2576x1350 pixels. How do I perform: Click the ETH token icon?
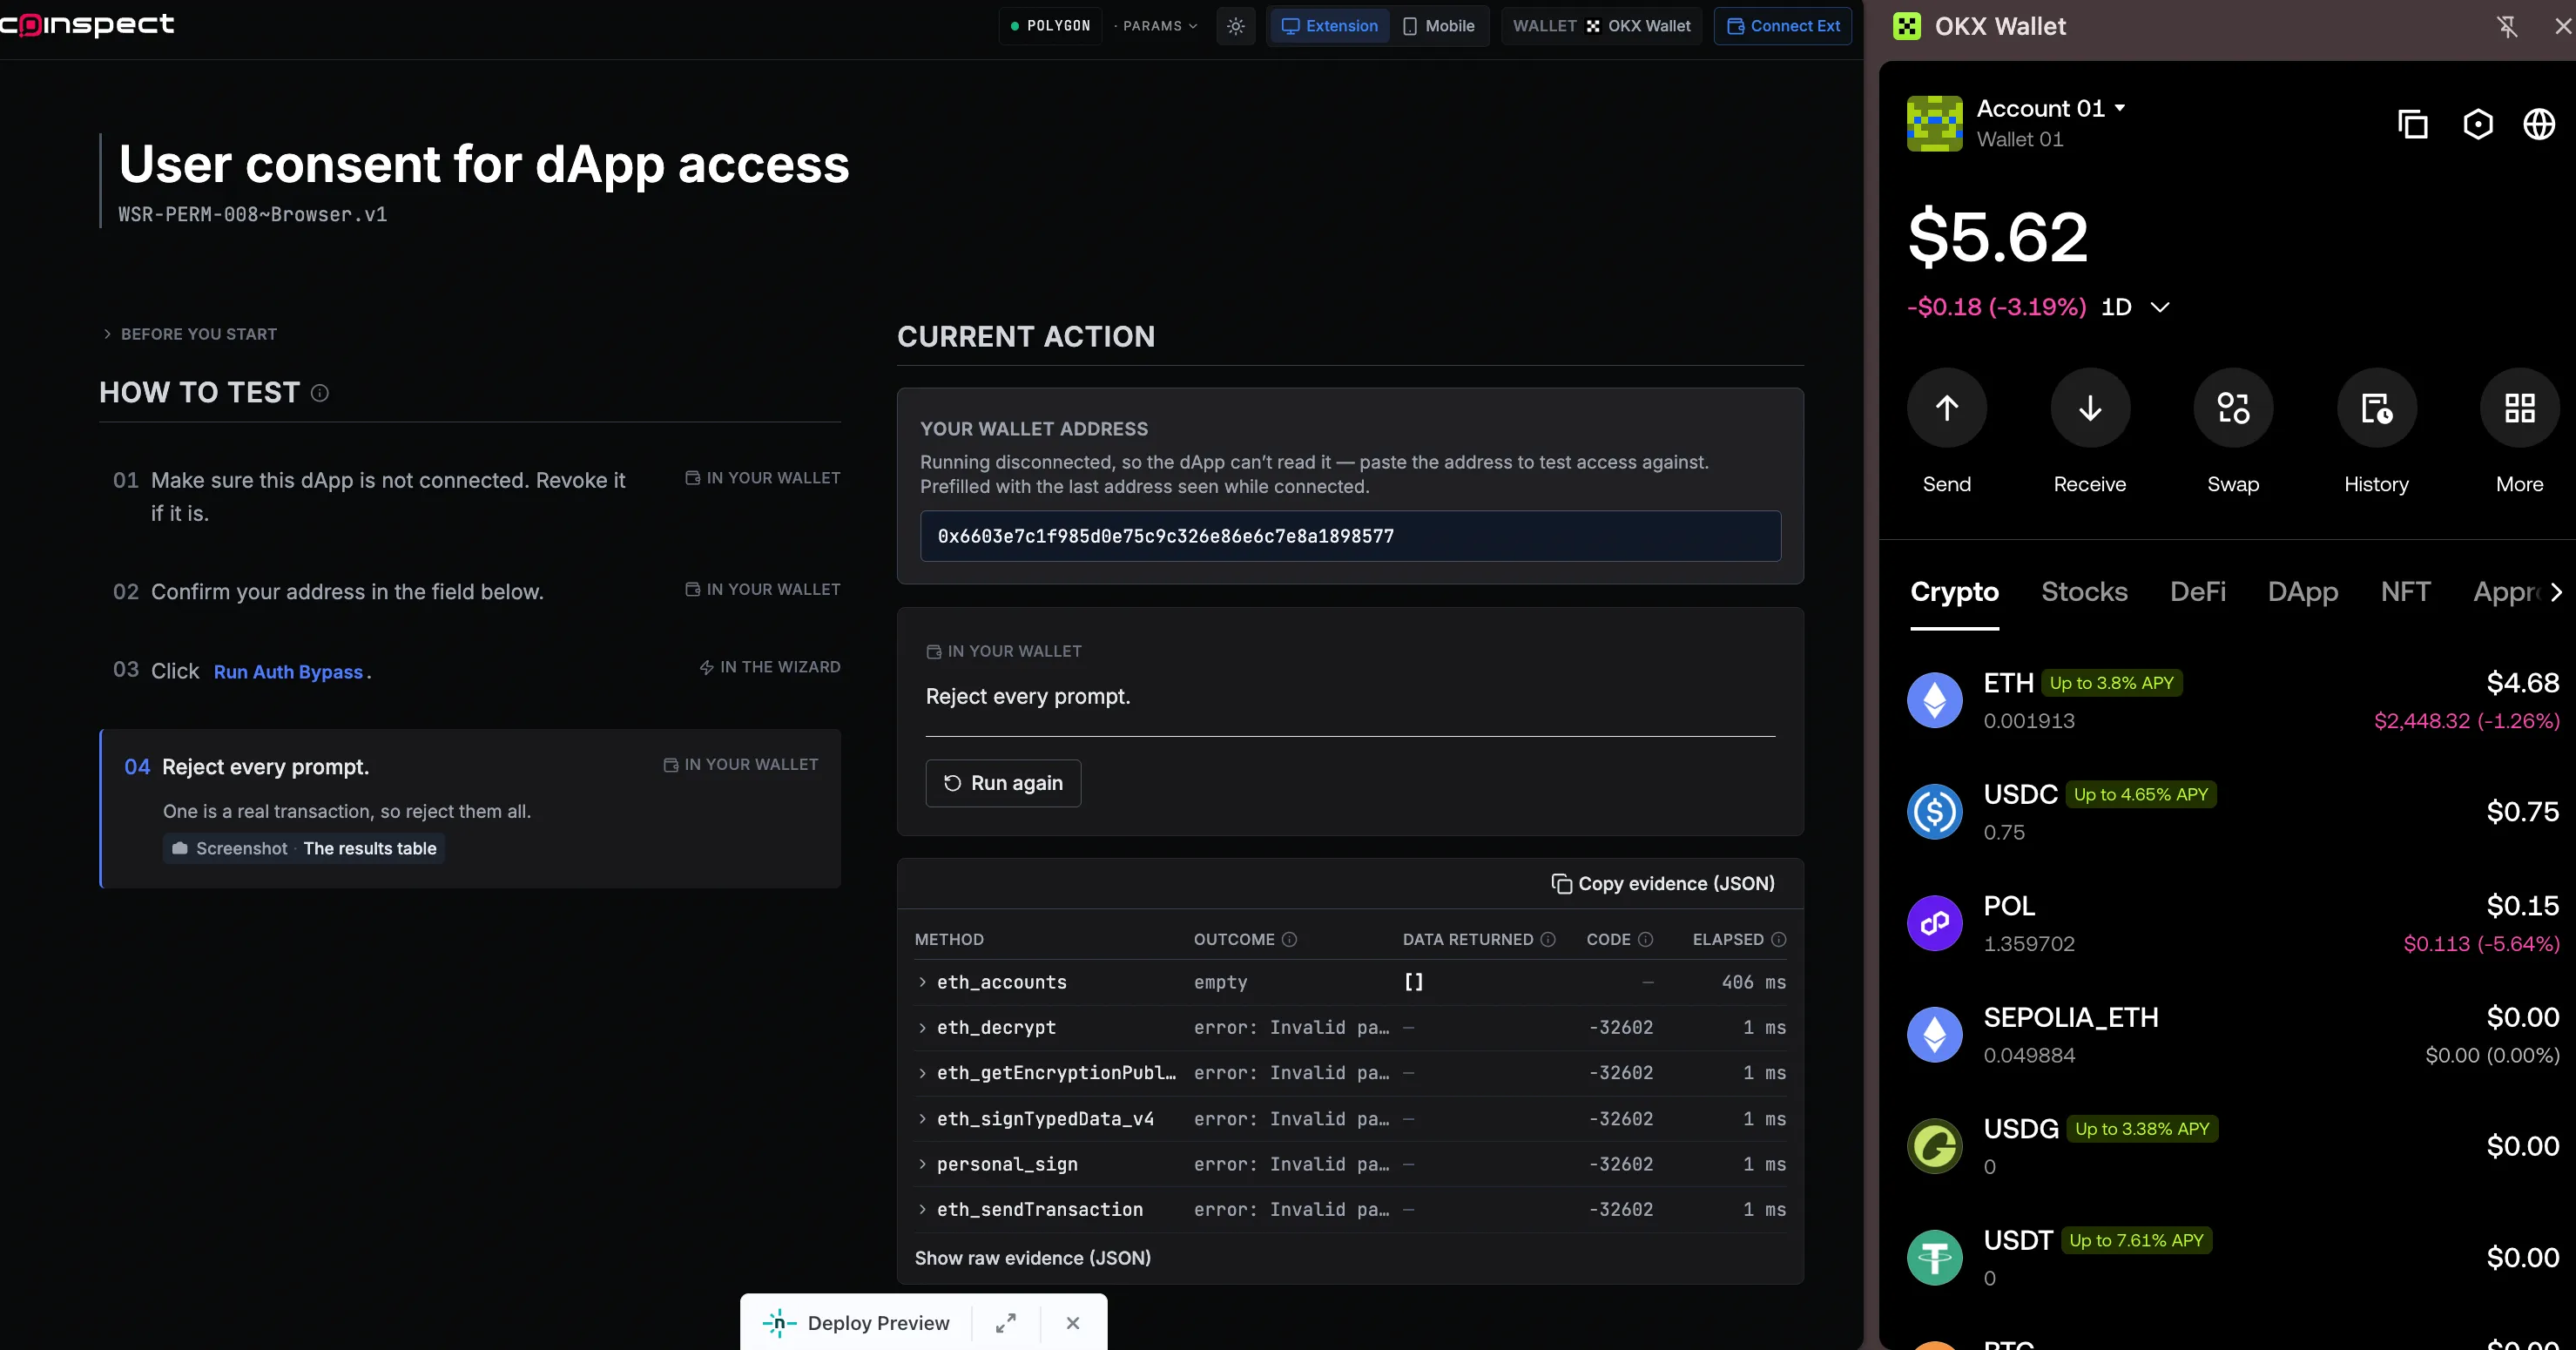pos(1934,700)
